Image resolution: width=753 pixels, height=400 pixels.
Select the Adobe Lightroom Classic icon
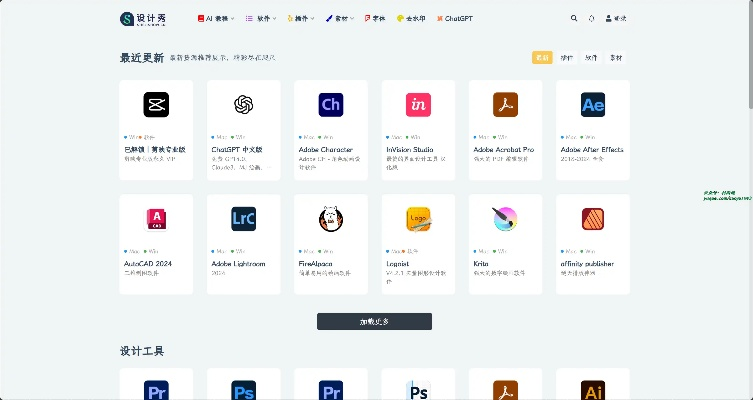pos(243,219)
